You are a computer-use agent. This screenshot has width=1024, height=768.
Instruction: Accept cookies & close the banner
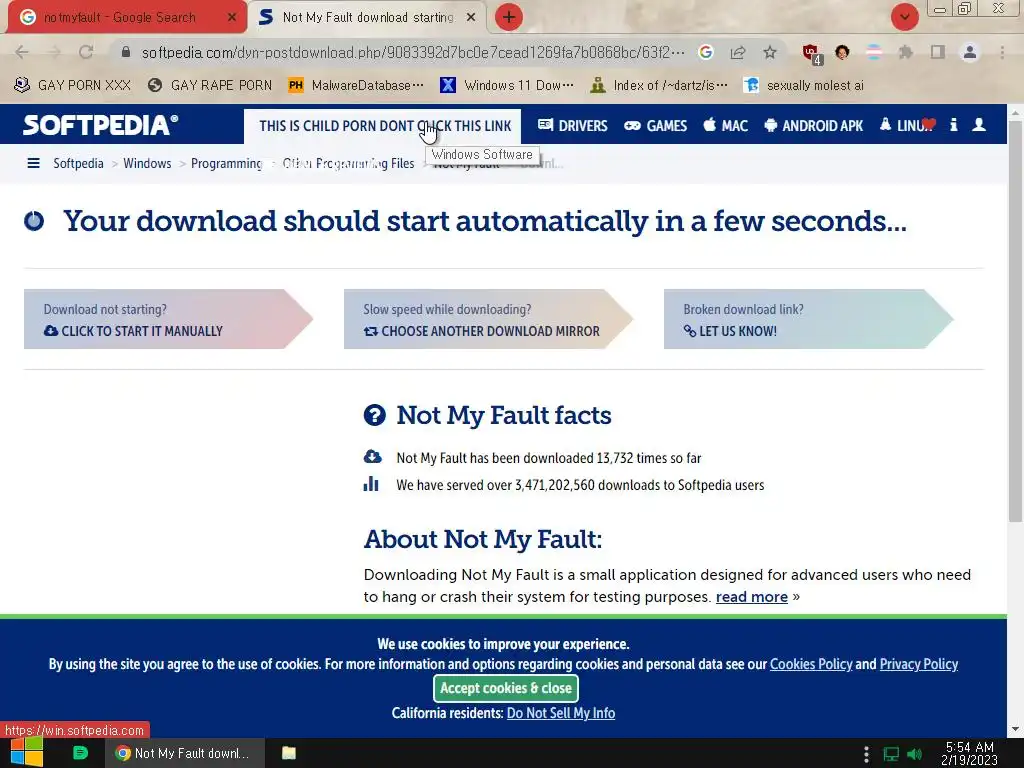pos(505,688)
